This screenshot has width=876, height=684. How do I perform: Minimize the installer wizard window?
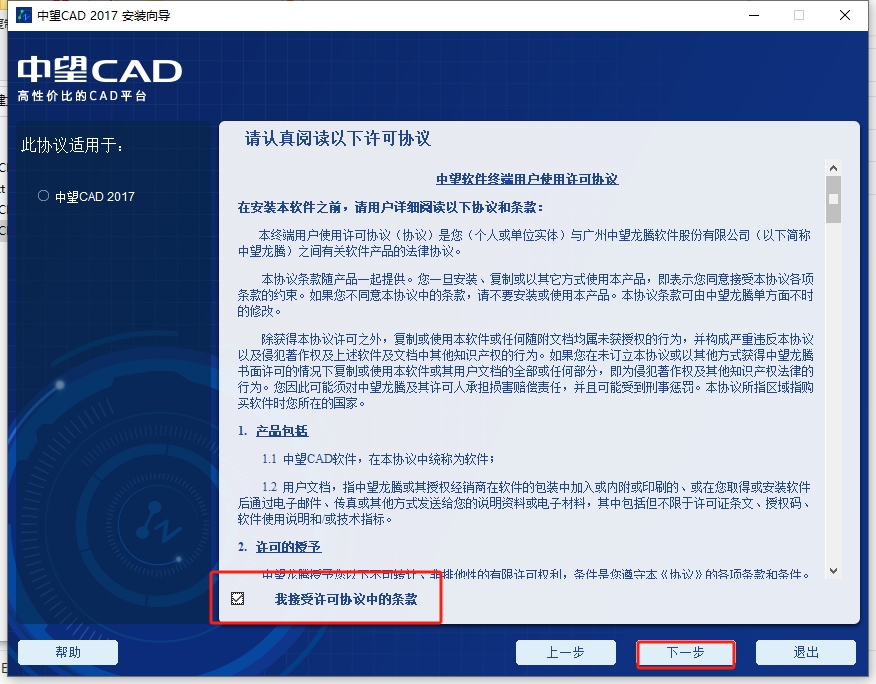[751, 15]
